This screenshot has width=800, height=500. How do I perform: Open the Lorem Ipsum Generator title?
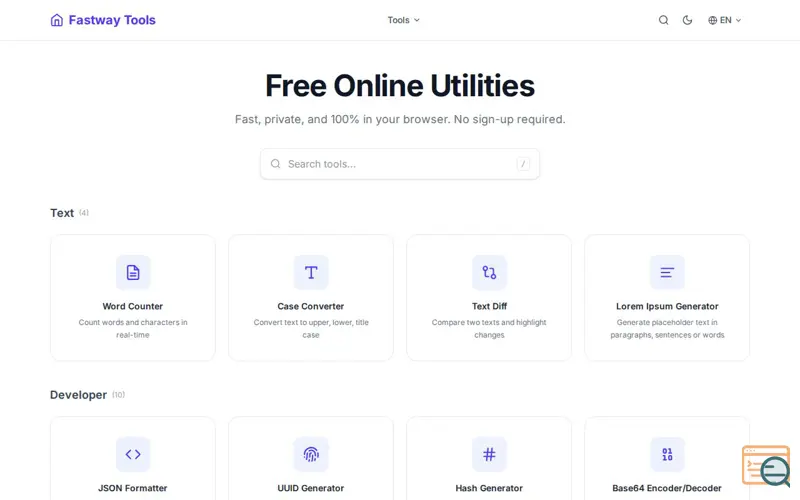(x=667, y=306)
